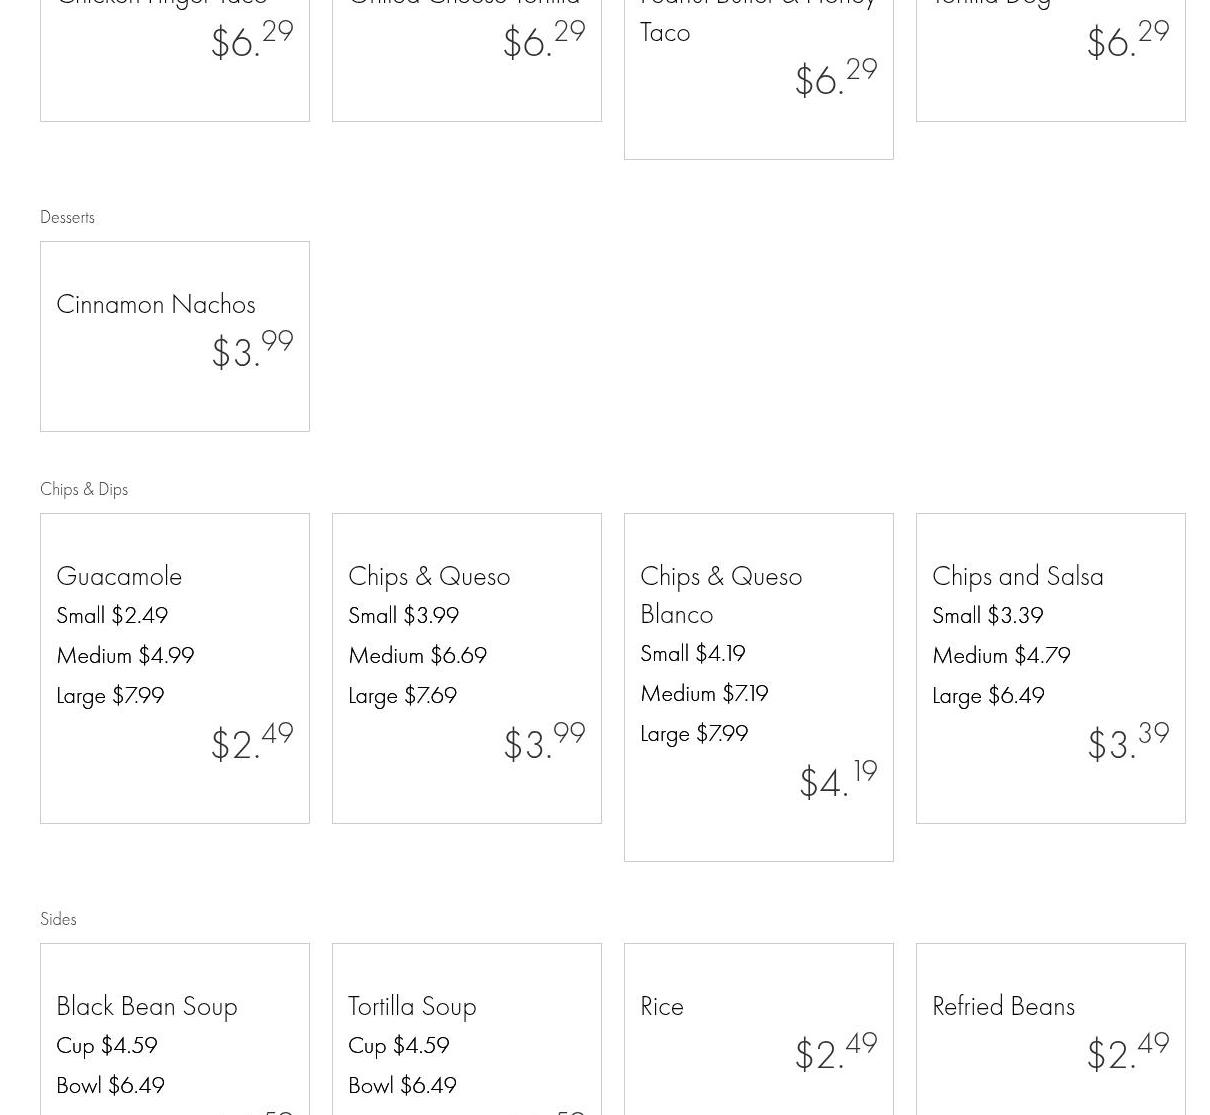
Task: Click the Rice side item
Action: 662,1006
